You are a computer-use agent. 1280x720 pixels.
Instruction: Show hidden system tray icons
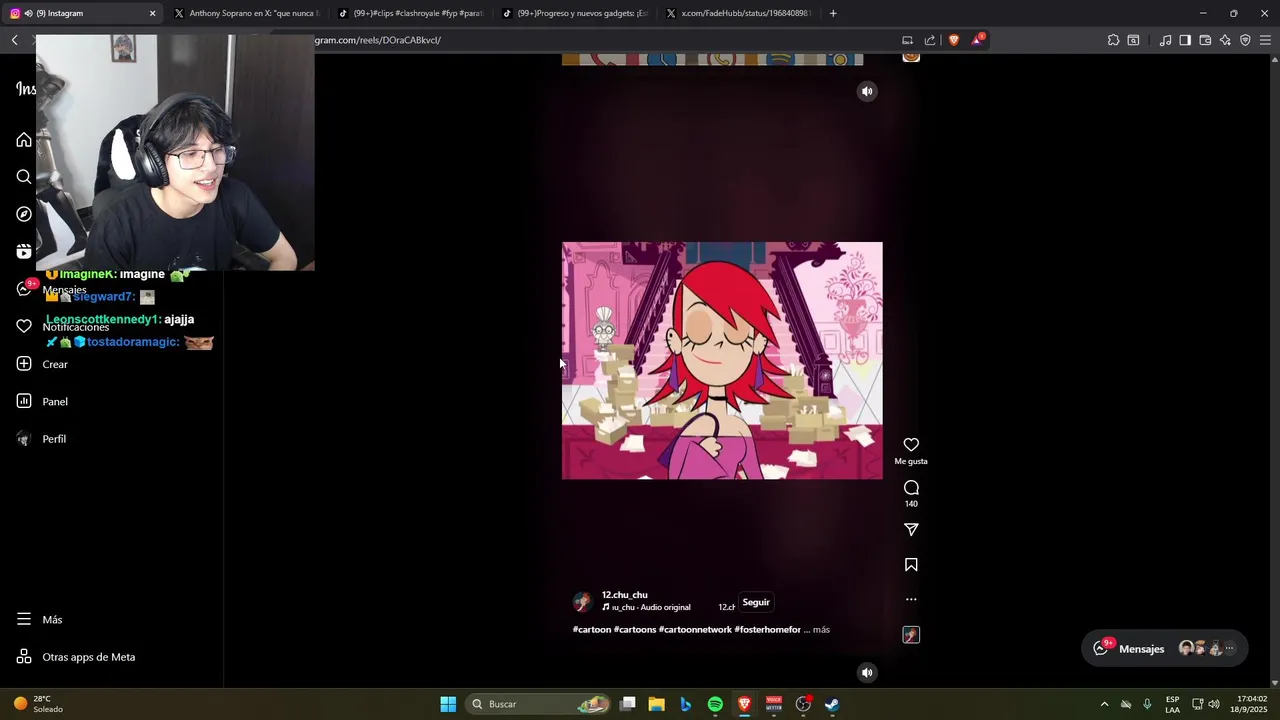[x=1104, y=704]
